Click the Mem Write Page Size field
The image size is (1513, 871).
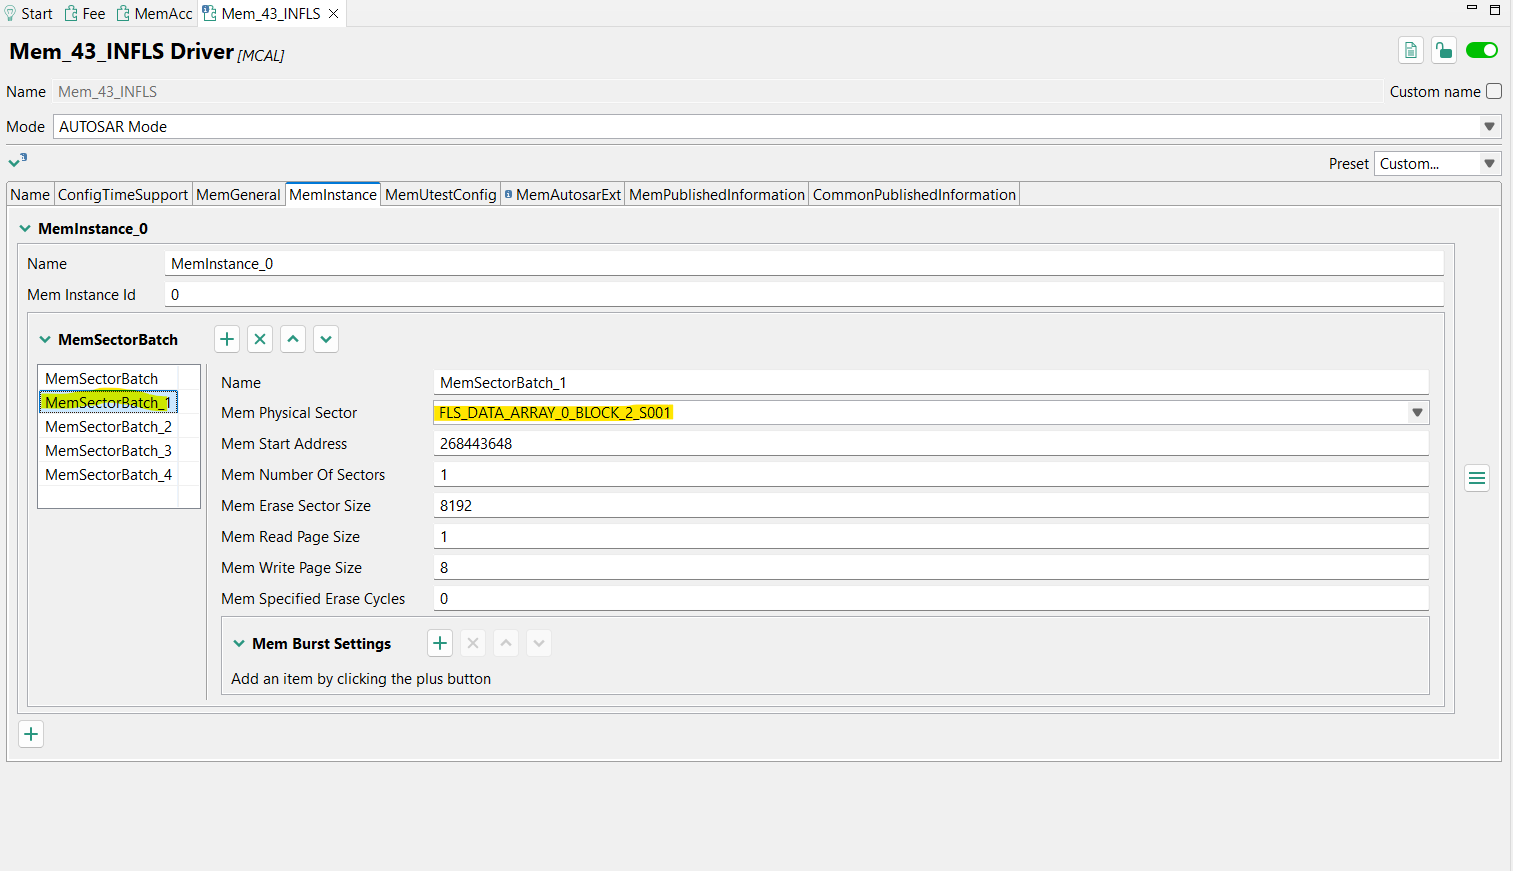931,568
